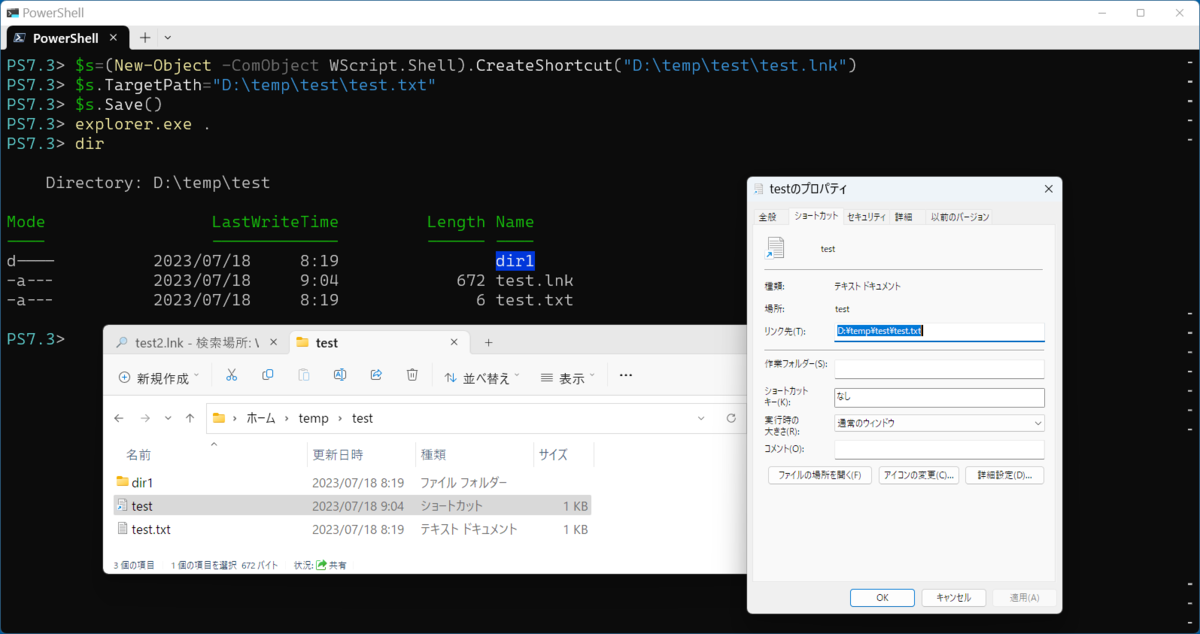Viewport: 1200px width, 634px height.
Task: Close the test tab in Explorer
Action: (x=453, y=342)
